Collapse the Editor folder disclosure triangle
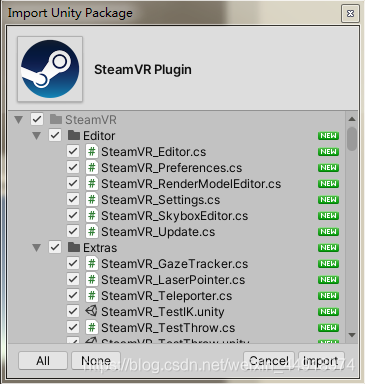365x384 pixels. (37, 136)
